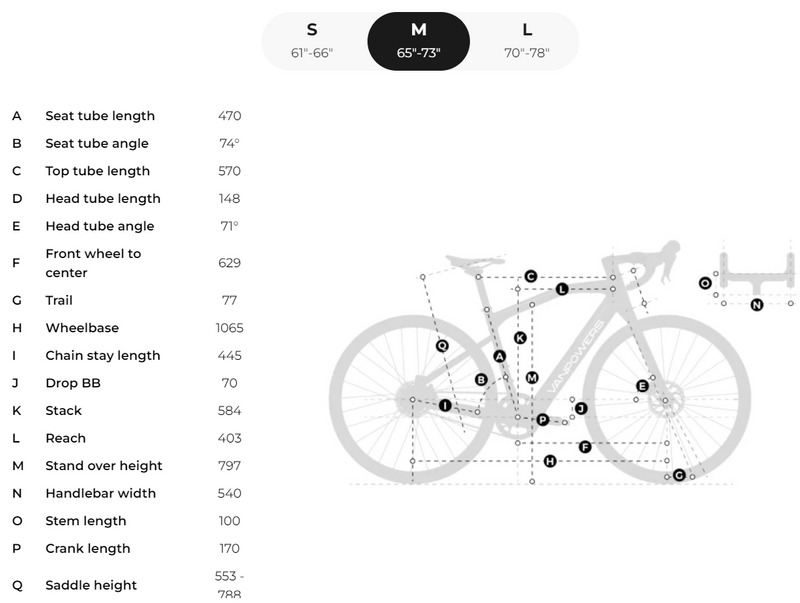The image size is (800, 603).
Task: Click the L reach marker on diagram
Action: (x=562, y=289)
